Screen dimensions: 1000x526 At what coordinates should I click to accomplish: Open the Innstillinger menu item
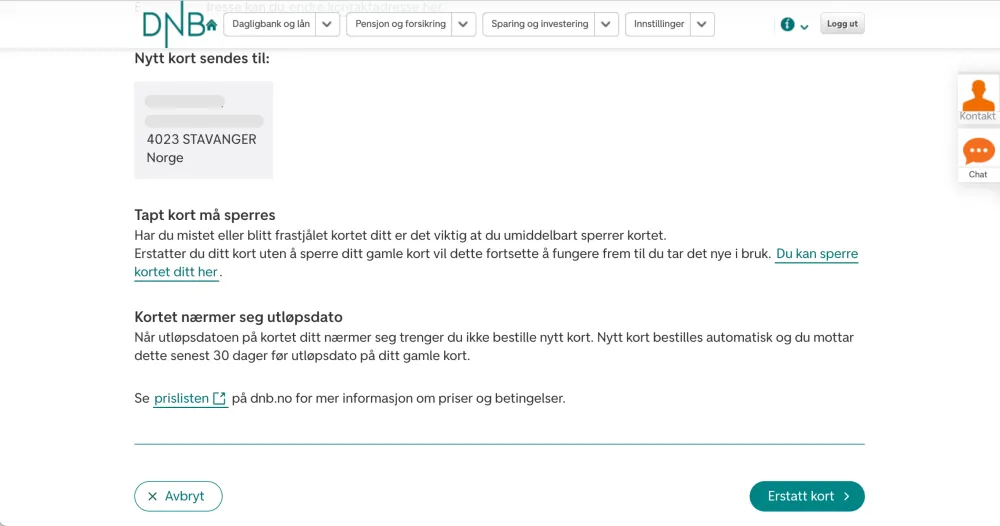click(x=659, y=24)
